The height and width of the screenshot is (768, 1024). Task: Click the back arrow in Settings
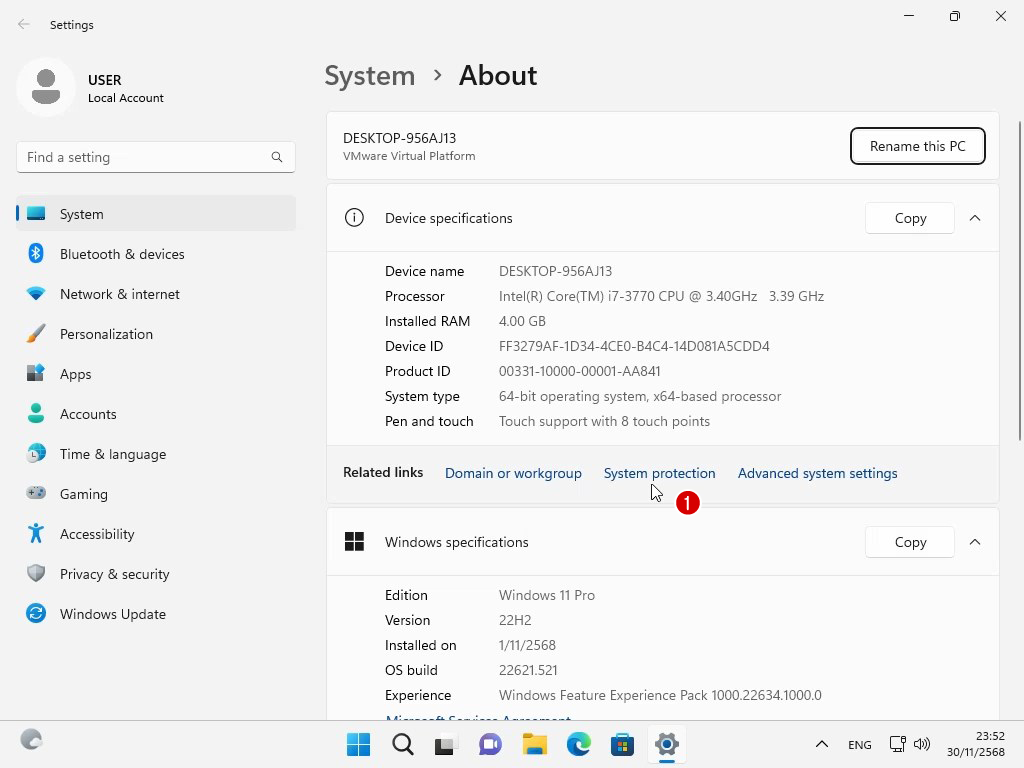point(24,25)
